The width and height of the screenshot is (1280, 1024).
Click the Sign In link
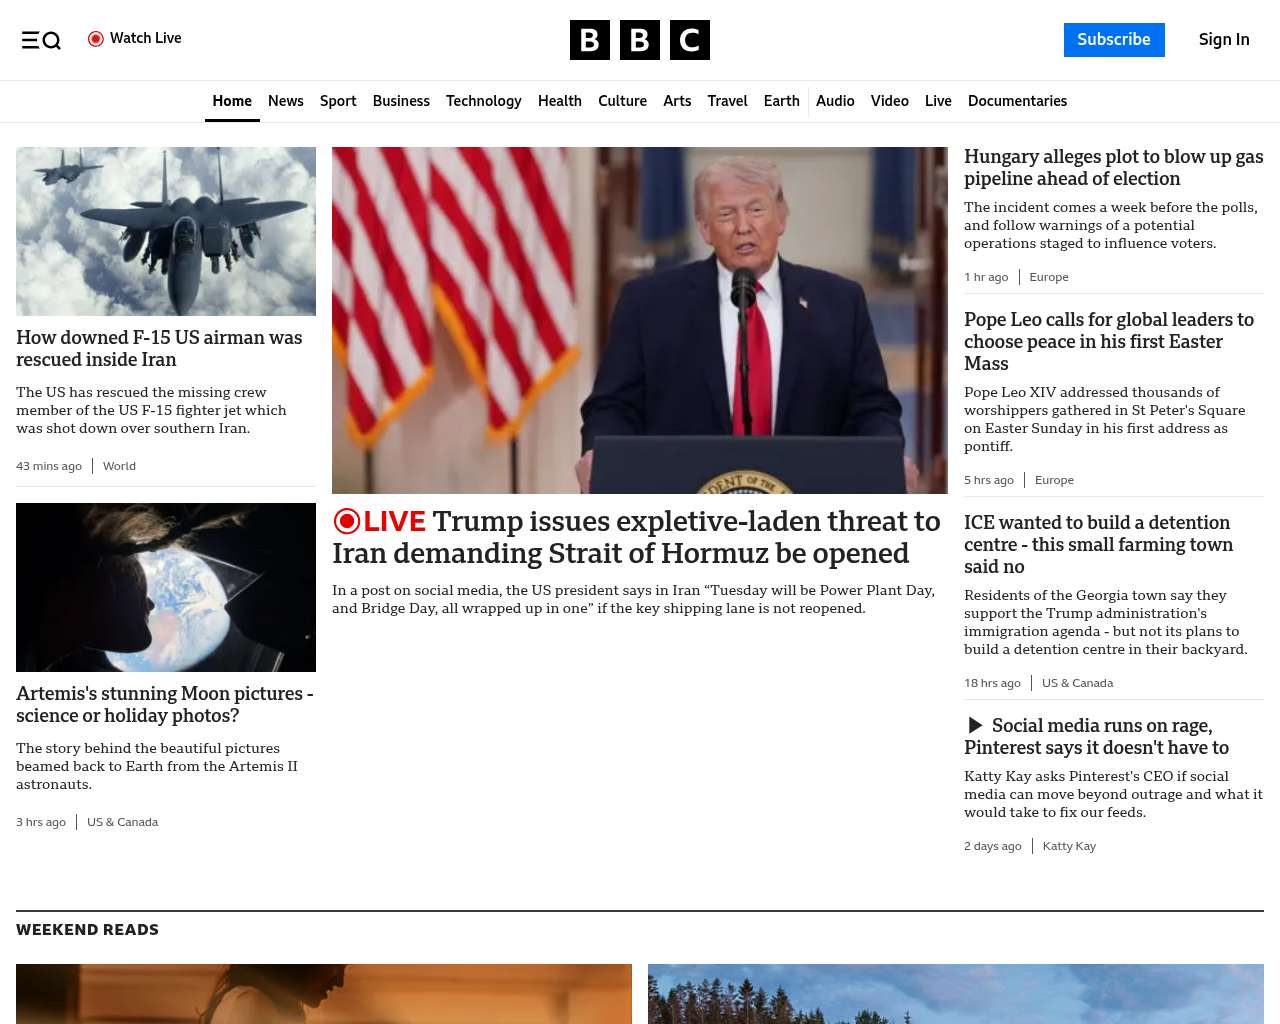[1224, 40]
